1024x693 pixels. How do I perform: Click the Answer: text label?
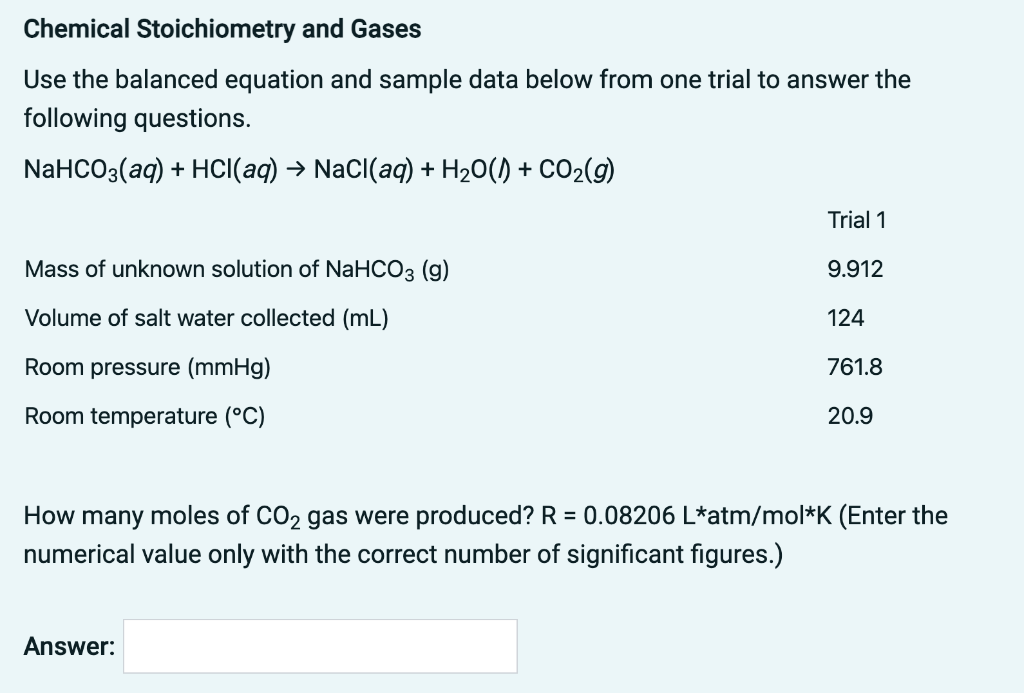coord(65,645)
